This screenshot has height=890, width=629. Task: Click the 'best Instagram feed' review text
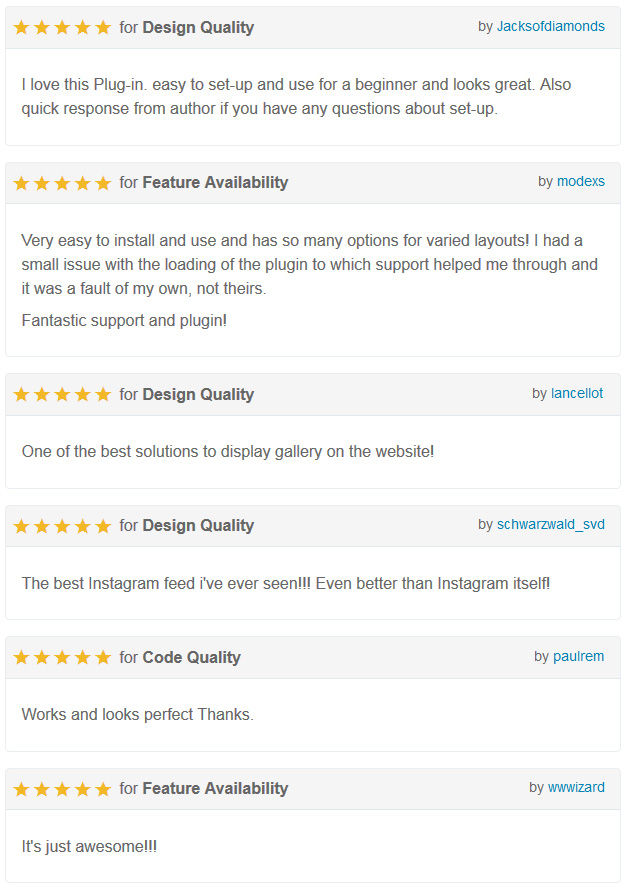coord(286,583)
